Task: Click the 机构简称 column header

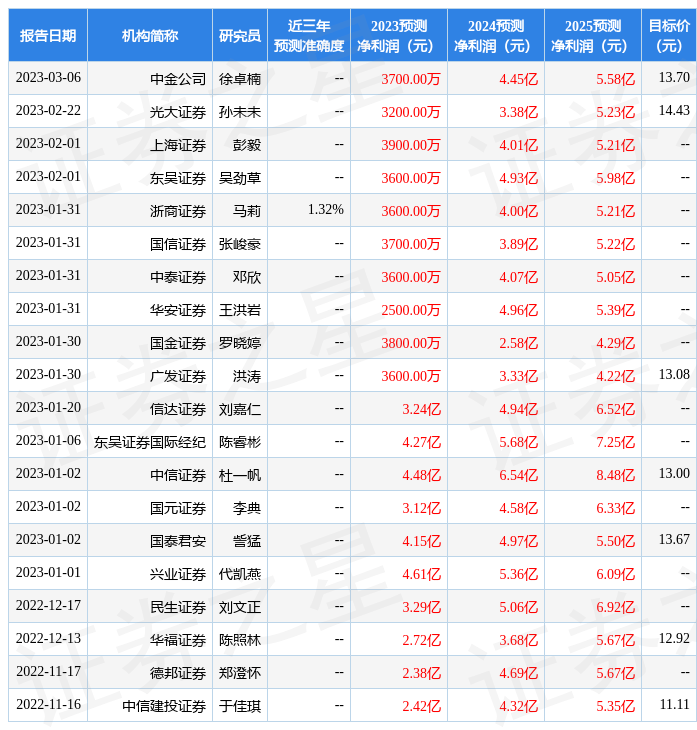Action: point(150,36)
